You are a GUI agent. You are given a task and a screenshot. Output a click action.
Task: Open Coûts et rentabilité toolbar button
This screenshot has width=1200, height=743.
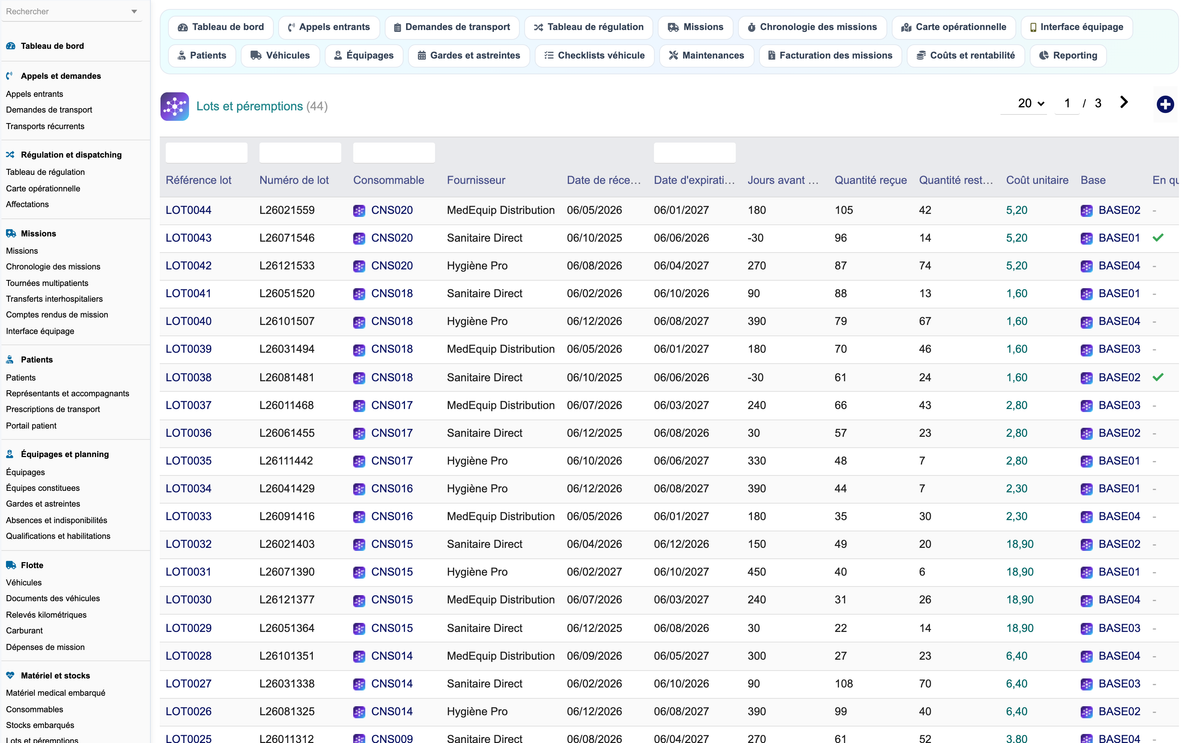click(x=965, y=55)
